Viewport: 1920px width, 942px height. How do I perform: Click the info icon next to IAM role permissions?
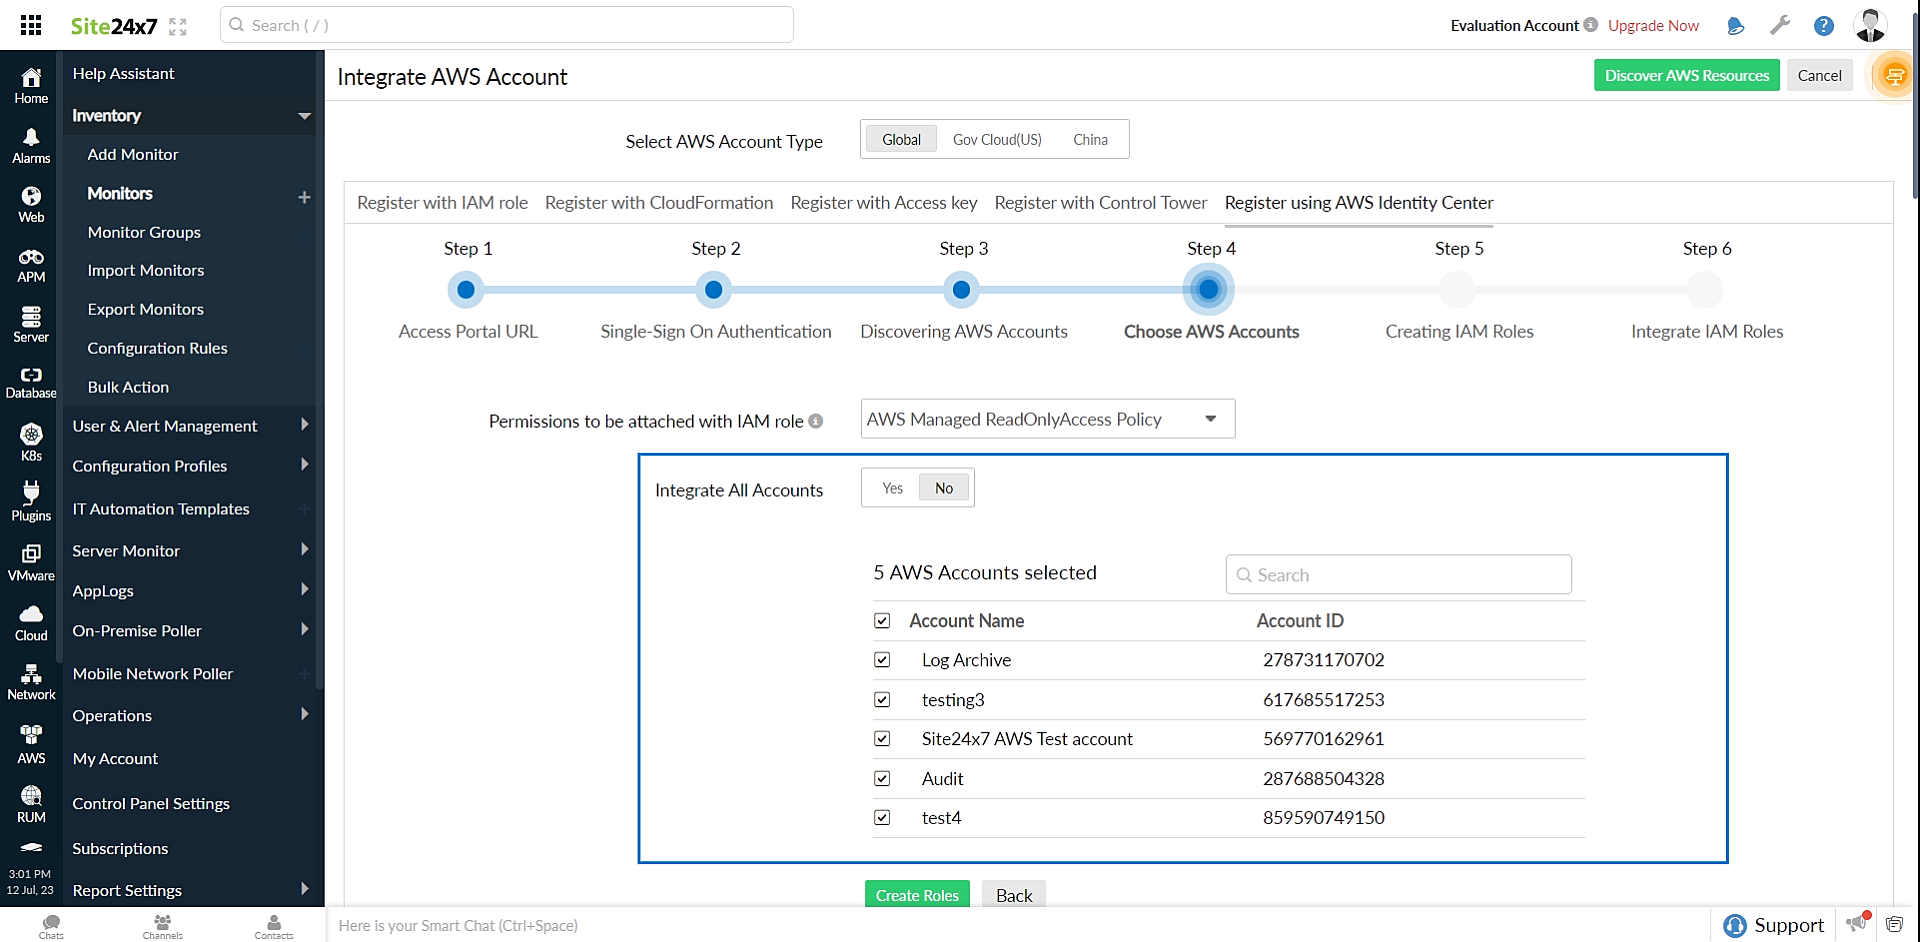[x=816, y=421]
